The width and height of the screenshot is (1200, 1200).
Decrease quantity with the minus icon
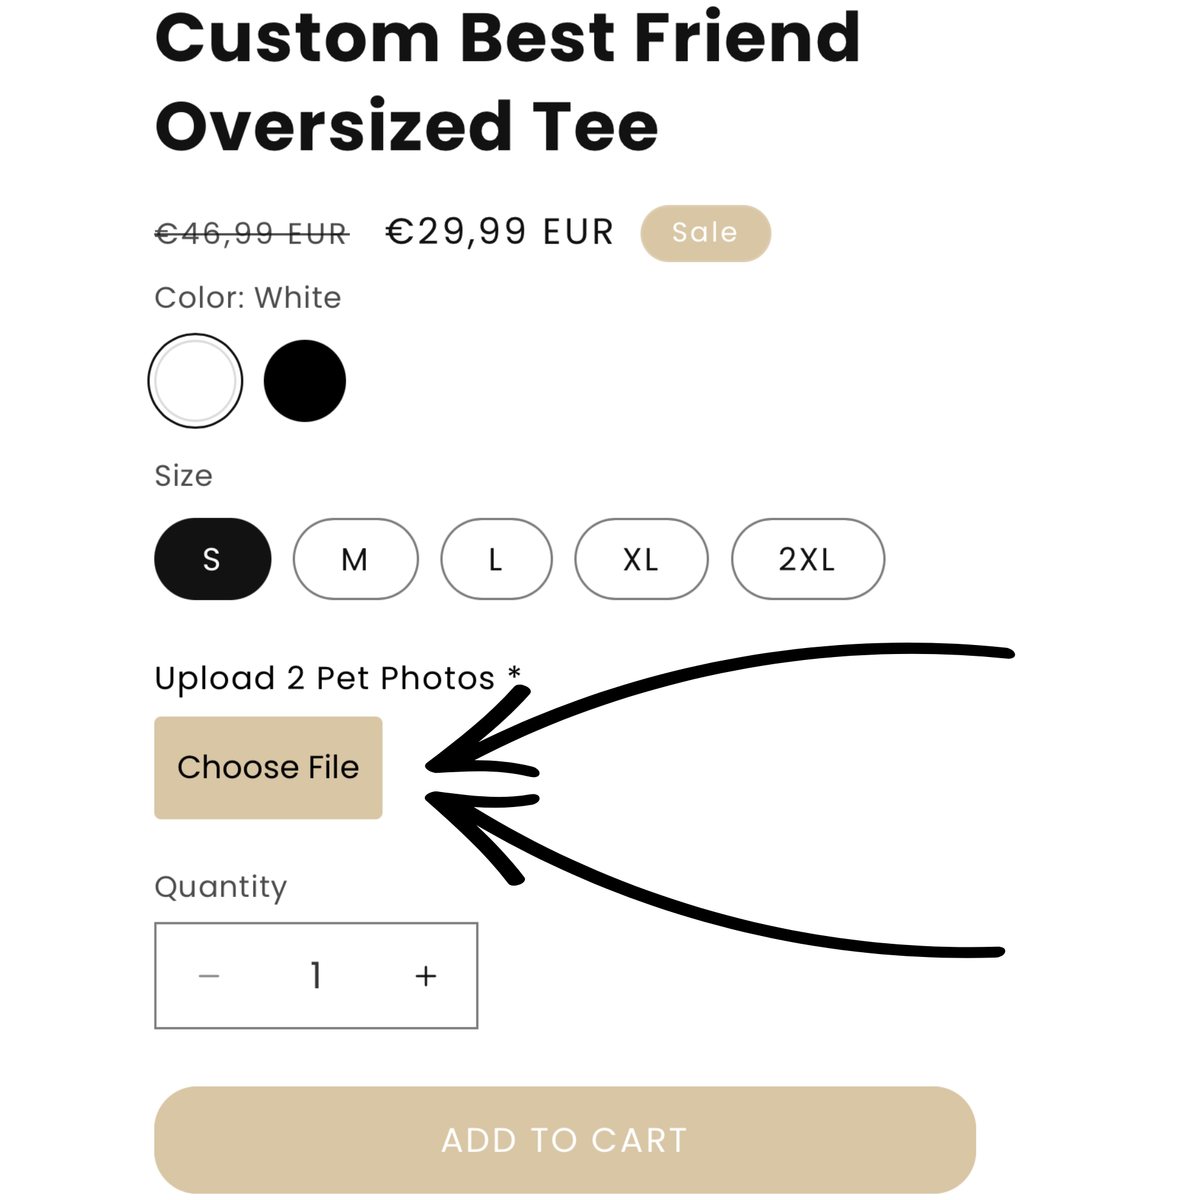tap(209, 976)
